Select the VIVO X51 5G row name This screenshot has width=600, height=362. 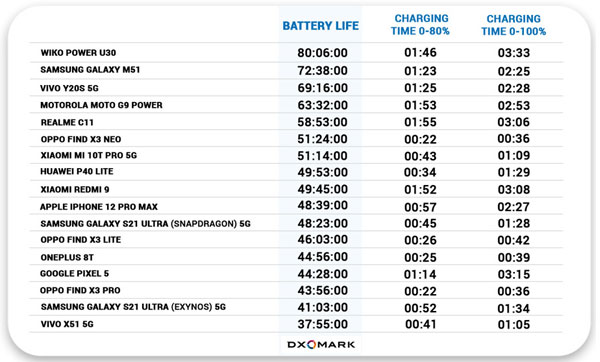click(x=67, y=324)
